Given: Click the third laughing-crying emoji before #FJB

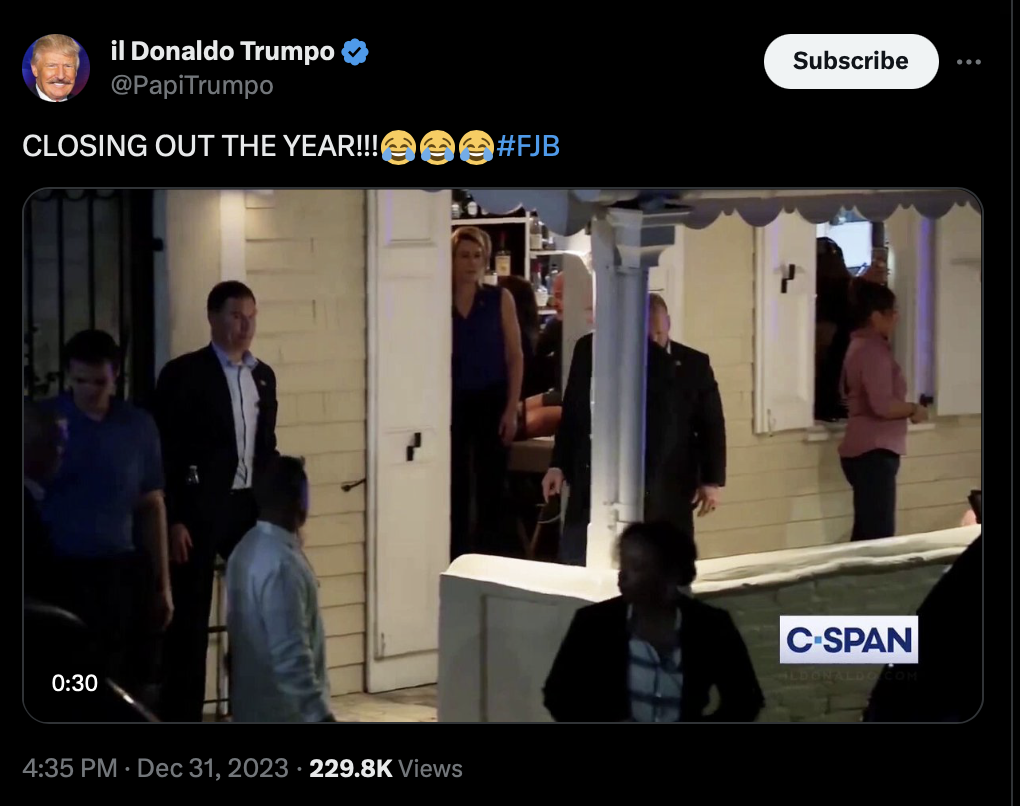Looking at the screenshot, I should tap(476, 147).
